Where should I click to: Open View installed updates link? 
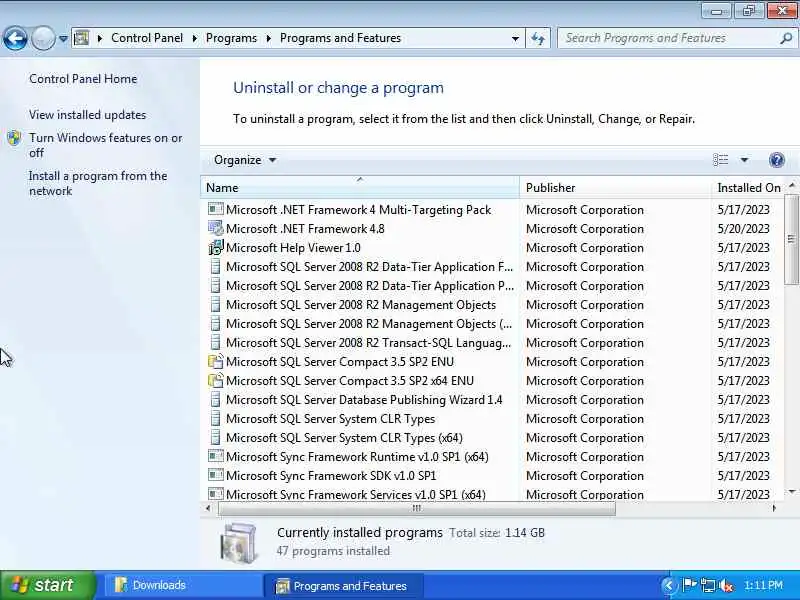pyautogui.click(x=88, y=115)
